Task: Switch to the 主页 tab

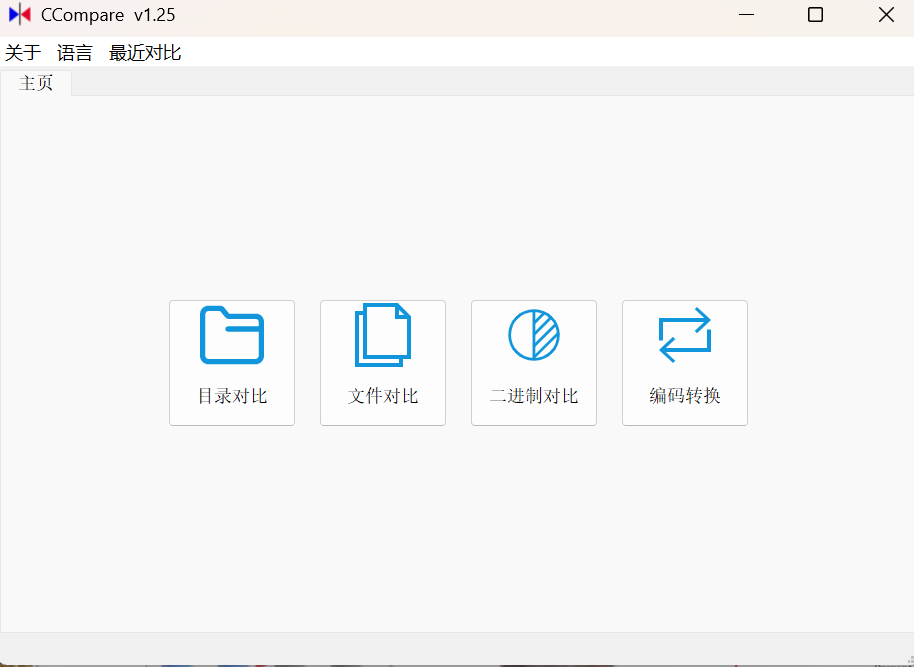Action: tap(35, 83)
